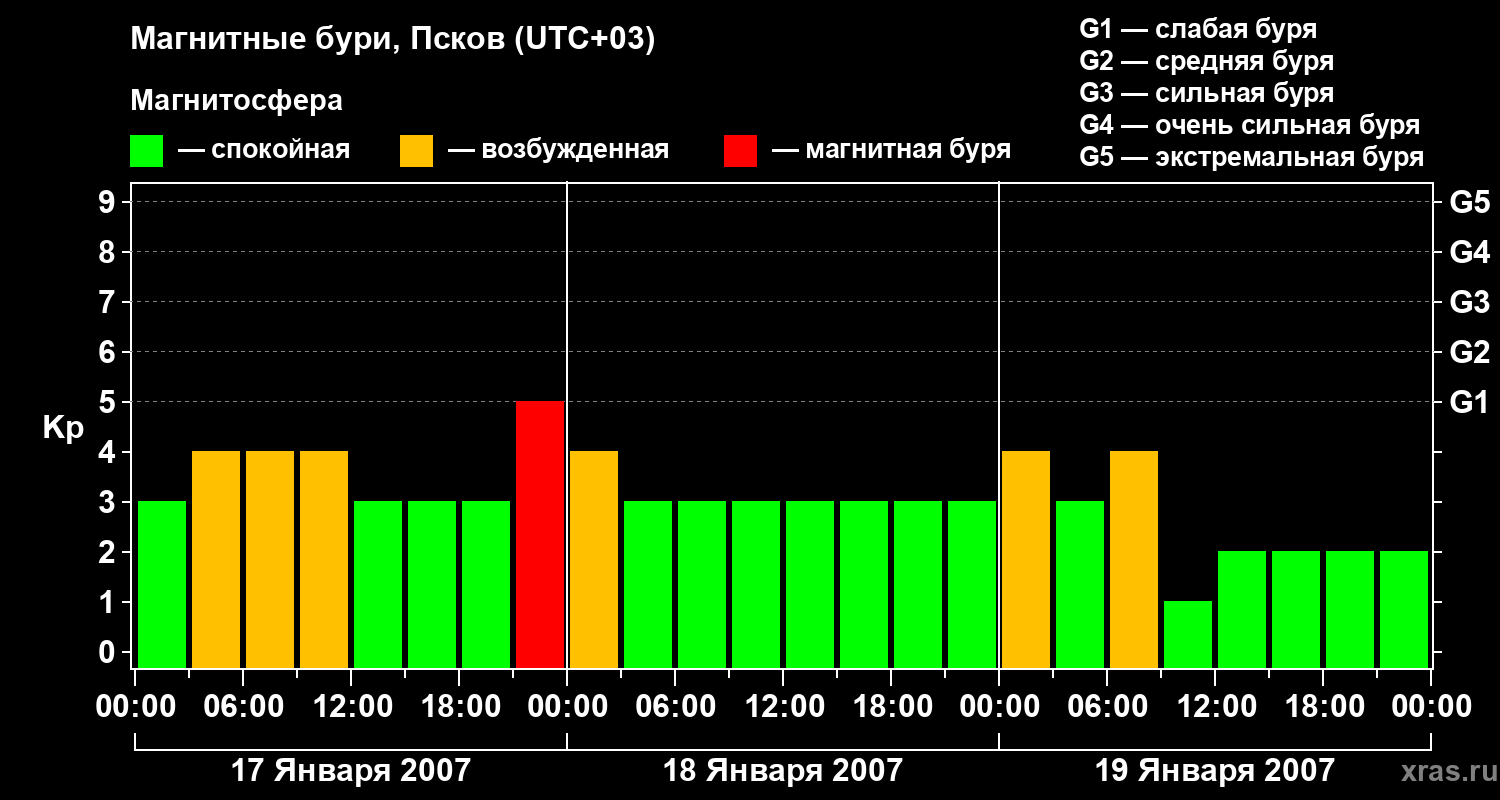
Task: Click the green 12:00–15:00 bar on 18 January
Action: pyautogui.click(x=810, y=585)
